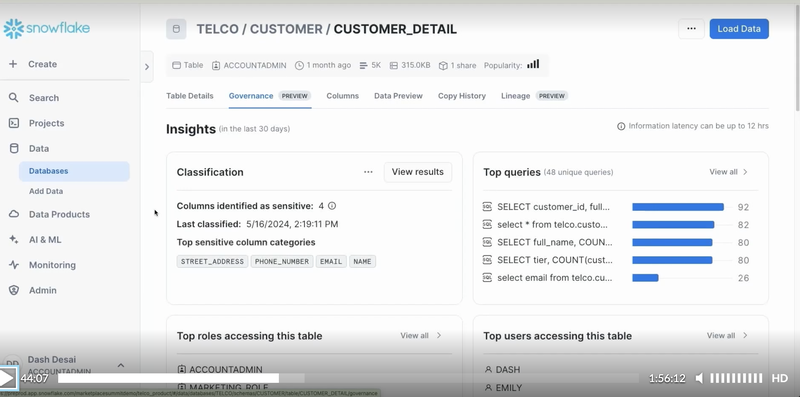The image size is (800, 397).
Task: Open the Classification card more options menu
Action: [368, 172]
